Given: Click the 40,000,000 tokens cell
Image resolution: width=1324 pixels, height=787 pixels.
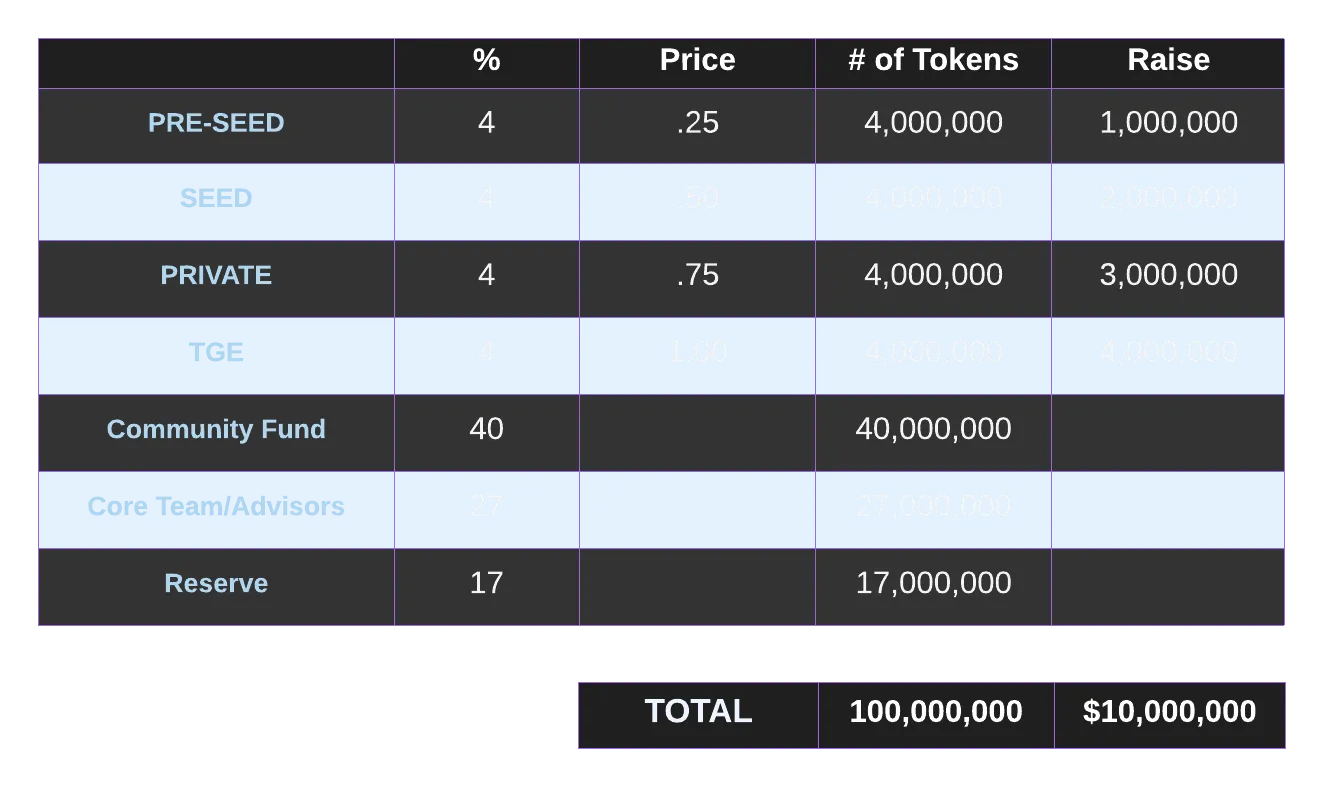Looking at the screenshot, I should point(933,429).
